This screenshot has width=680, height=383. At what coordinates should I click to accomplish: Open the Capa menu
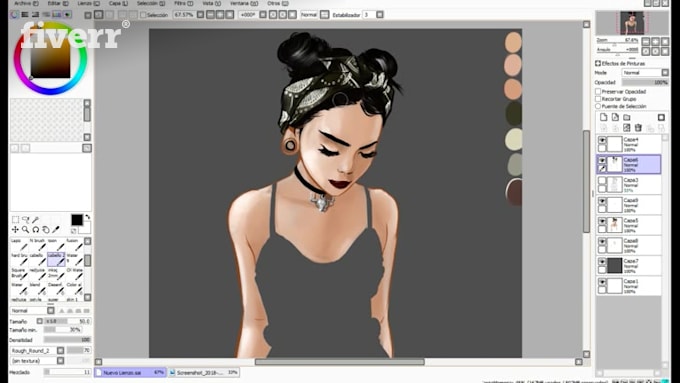pos(118,3)
